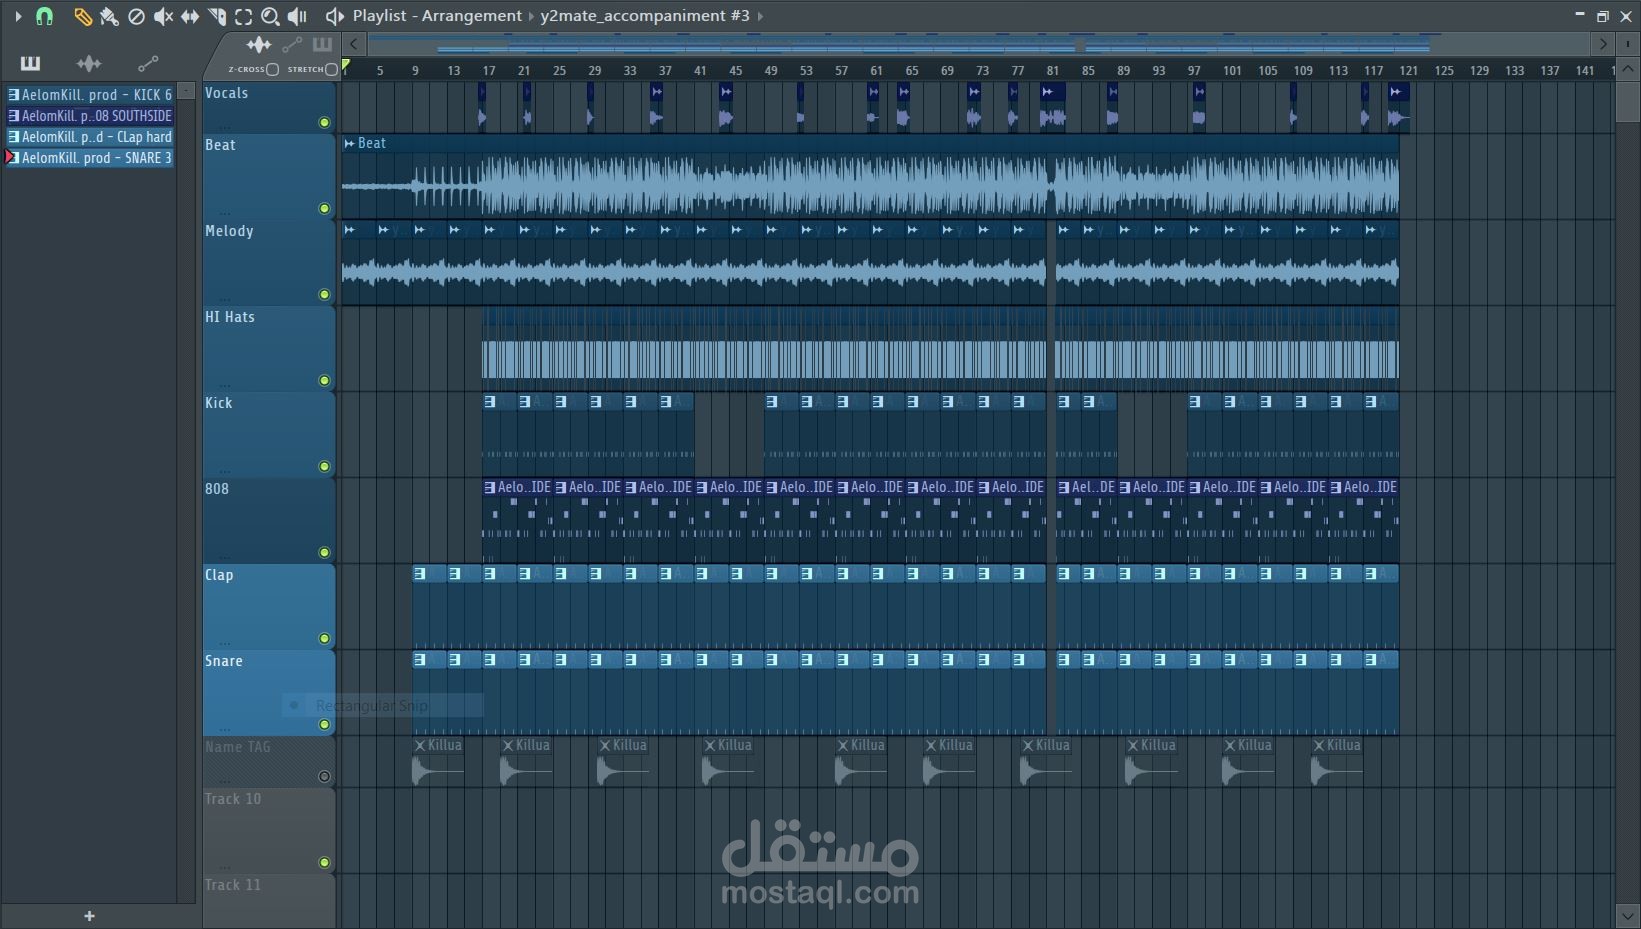Viewport: 1641px width, 929px height.
Task: Select the 808 track header
Action: tap(268, 520)
